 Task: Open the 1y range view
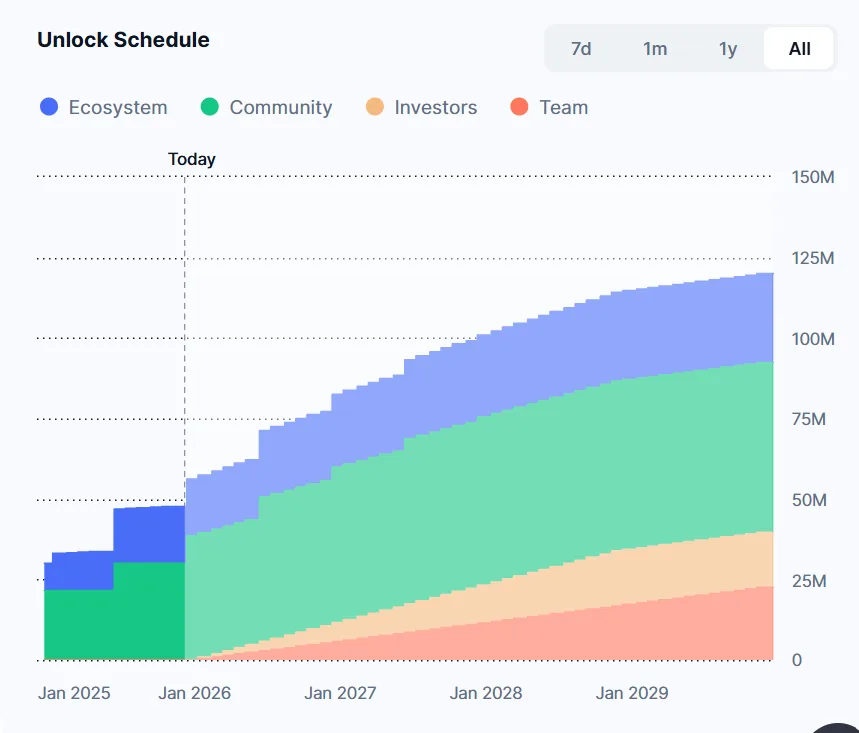(x=727, y=47)
